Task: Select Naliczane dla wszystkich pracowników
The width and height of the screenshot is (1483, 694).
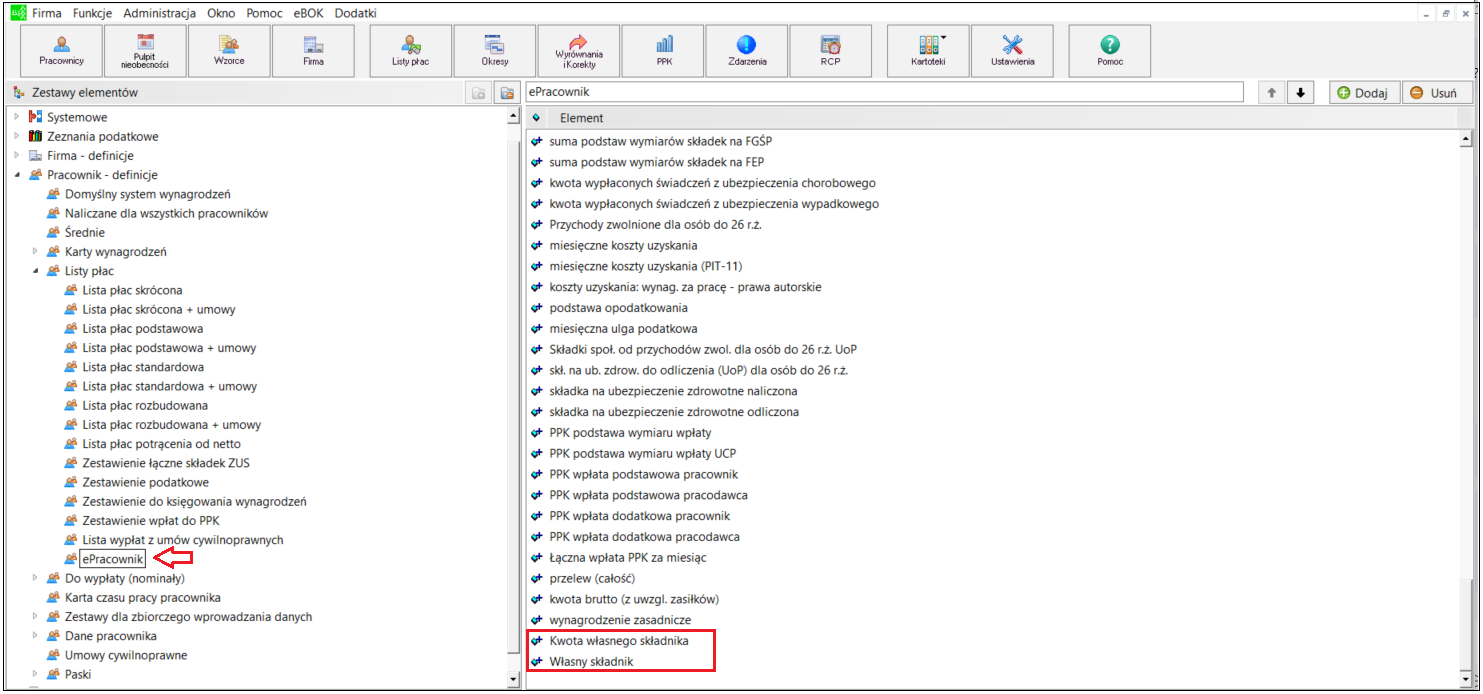Action: (166, 213)
